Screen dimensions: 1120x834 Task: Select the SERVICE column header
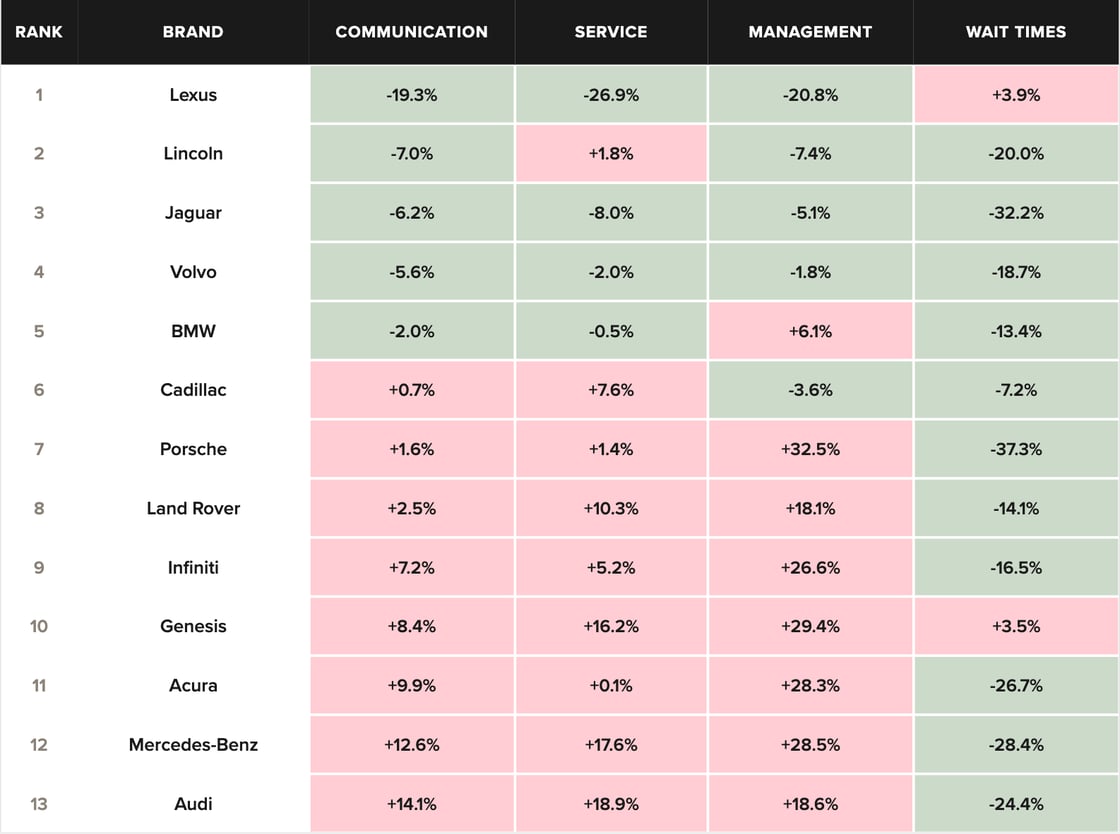[x=611, y=32]
